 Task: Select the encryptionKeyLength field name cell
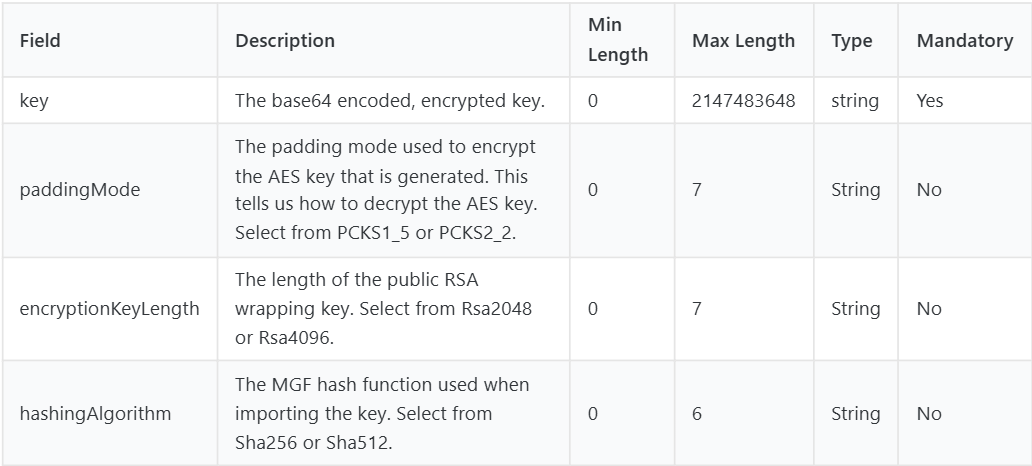109,309
